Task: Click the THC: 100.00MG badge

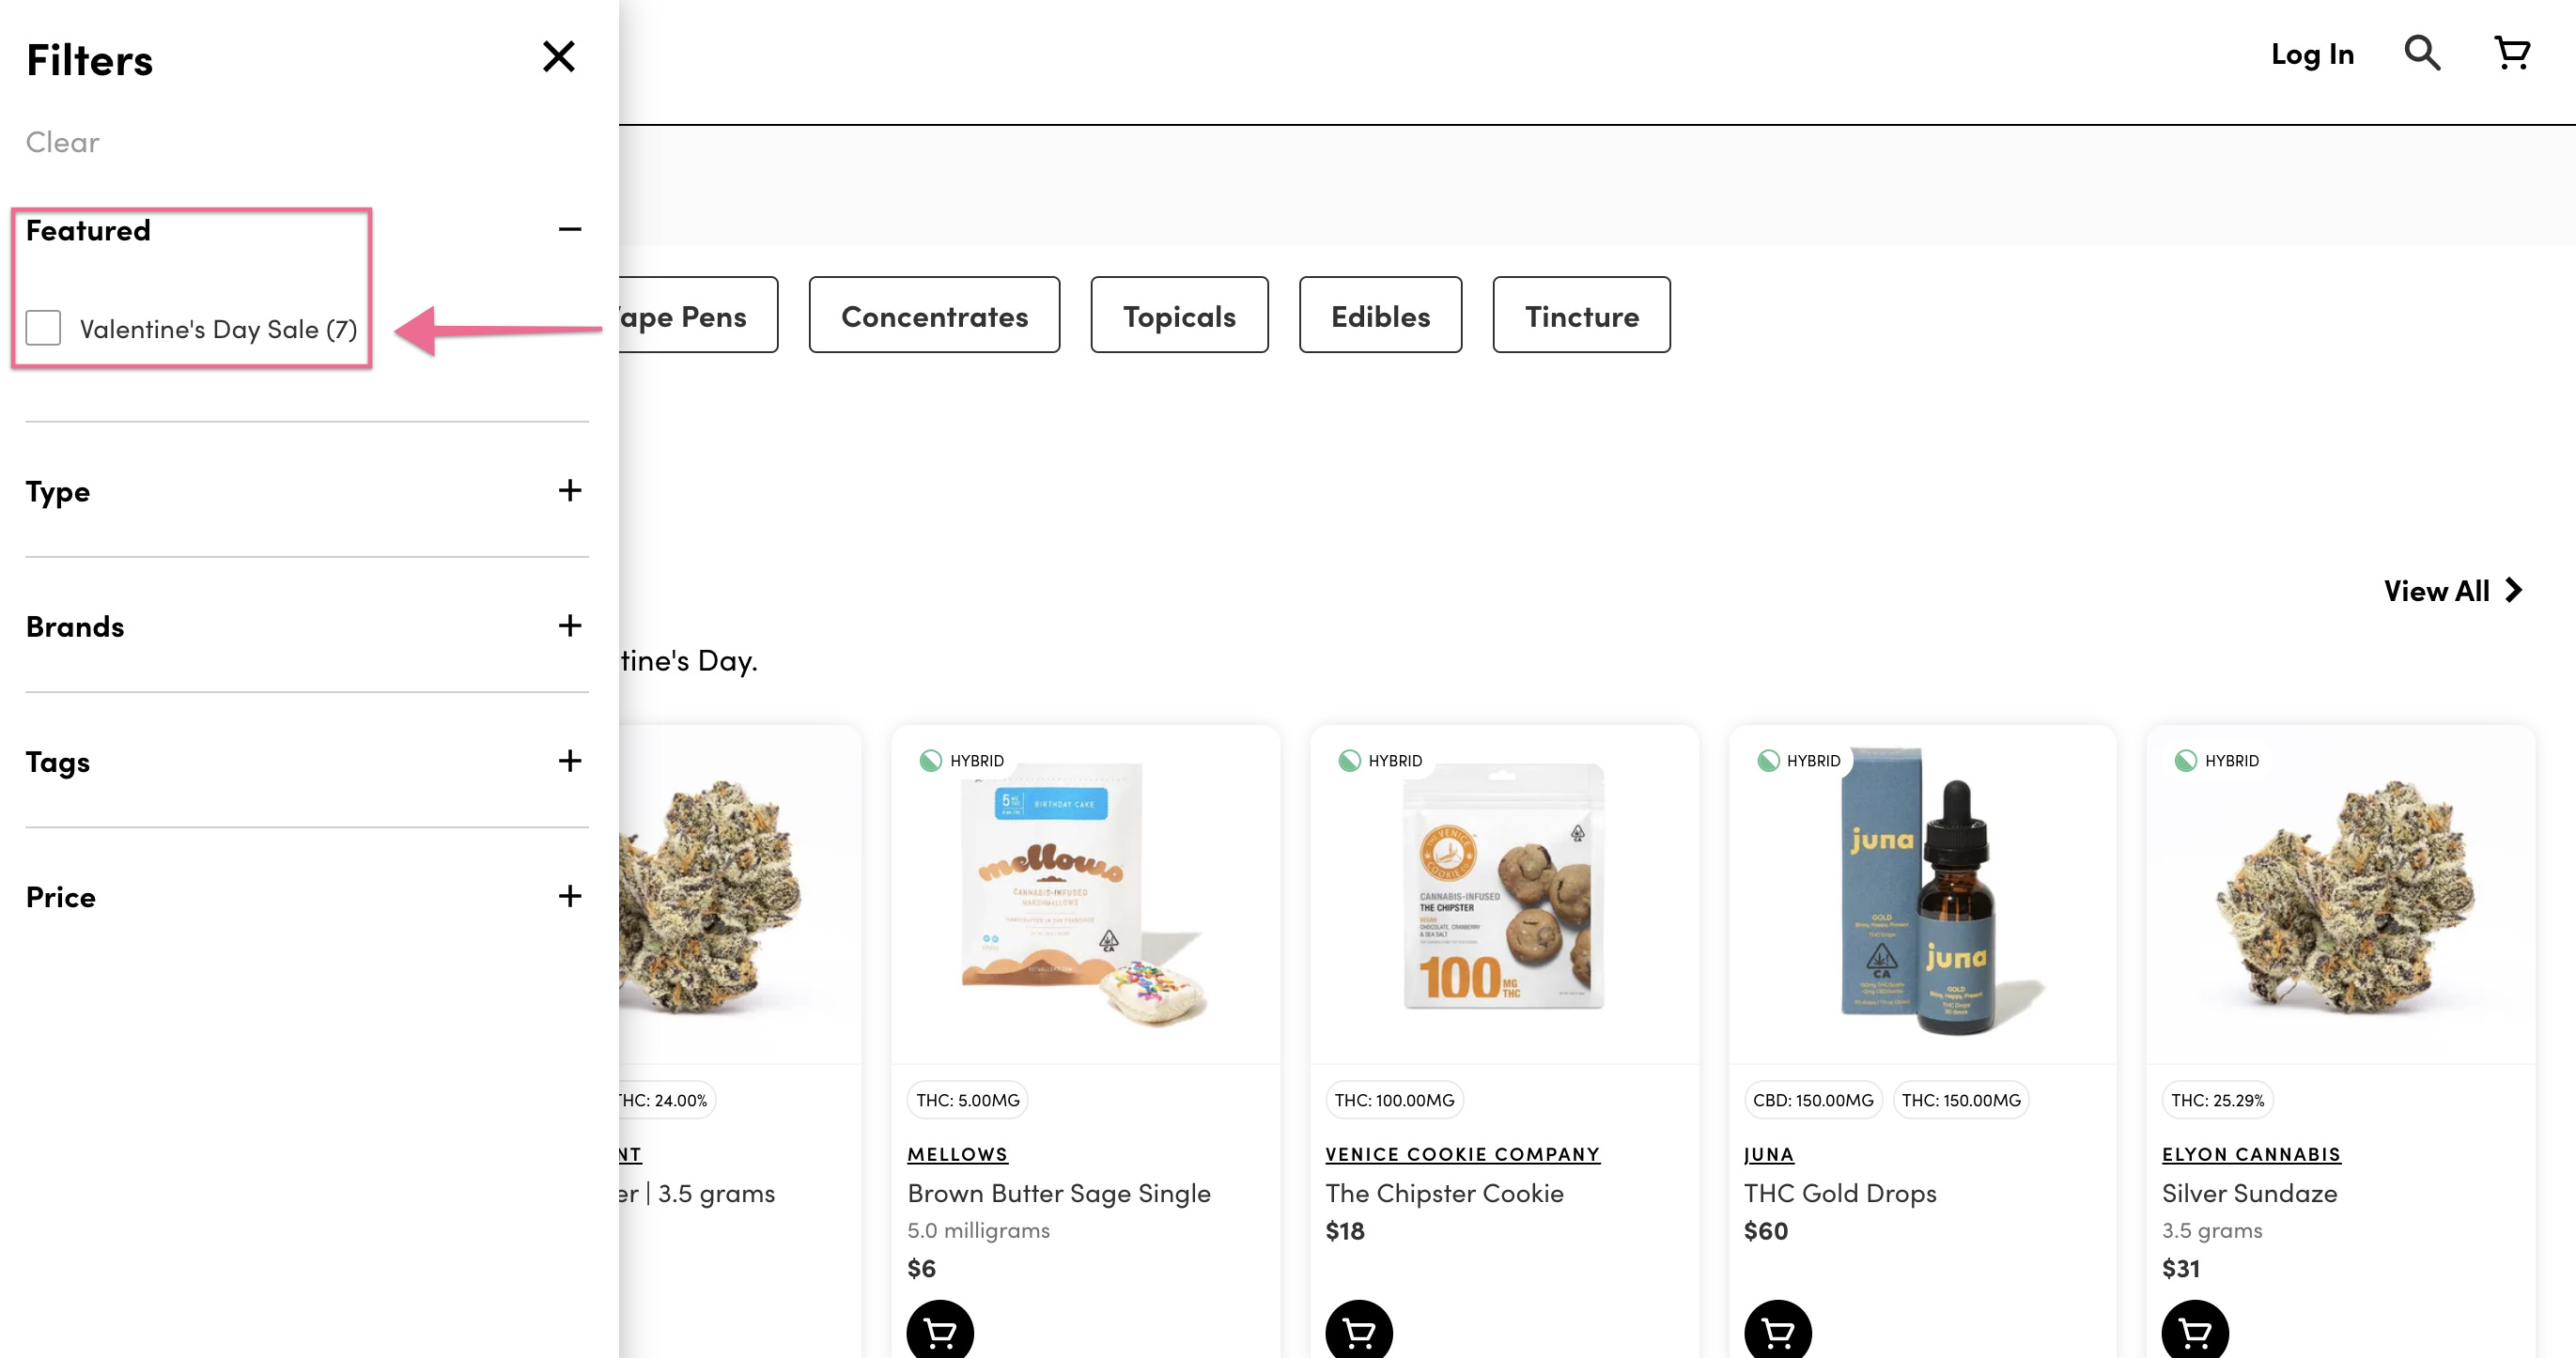Action: (x=1394, y=1100)
